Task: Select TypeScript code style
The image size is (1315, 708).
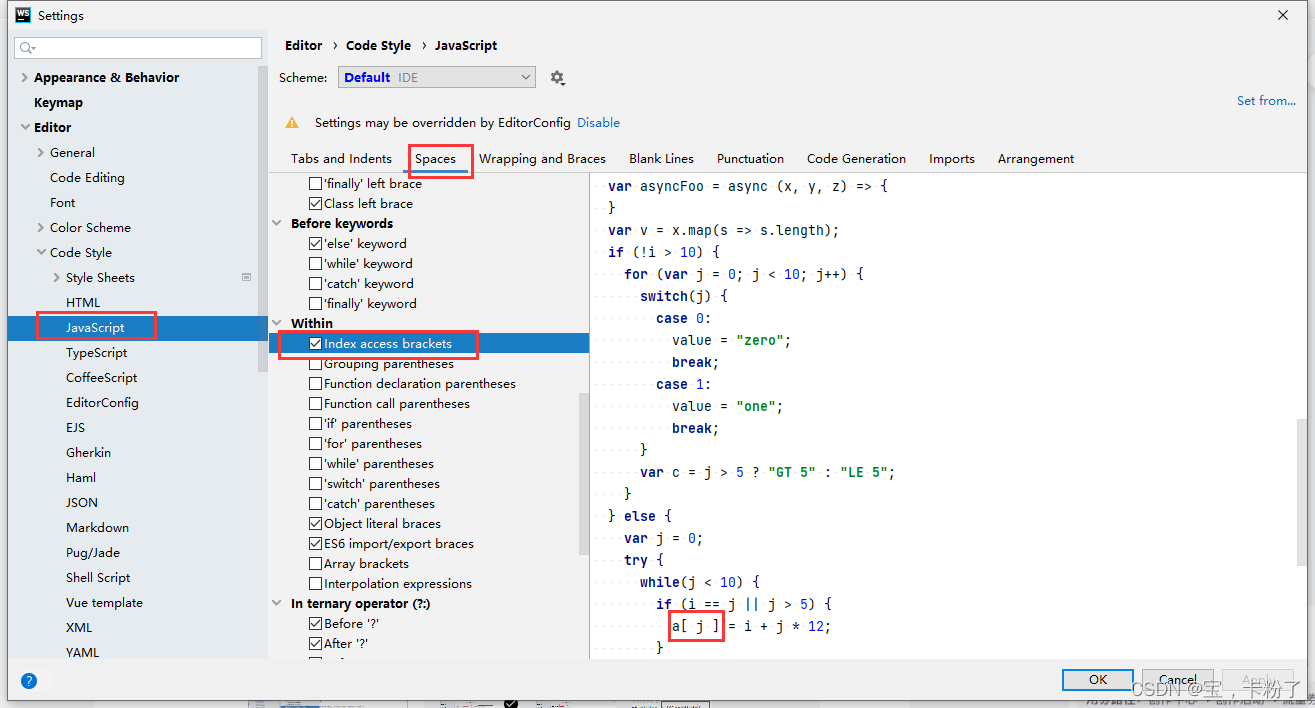Action: click(96, 353)
